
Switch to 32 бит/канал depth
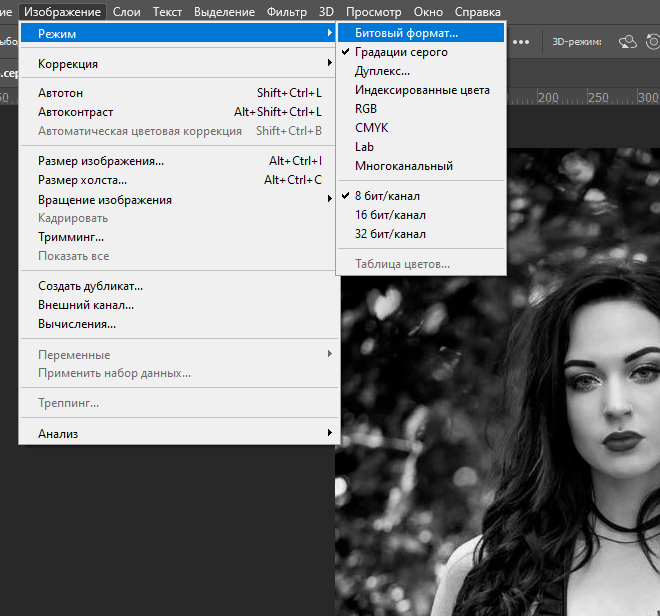(x=390, y=234)
